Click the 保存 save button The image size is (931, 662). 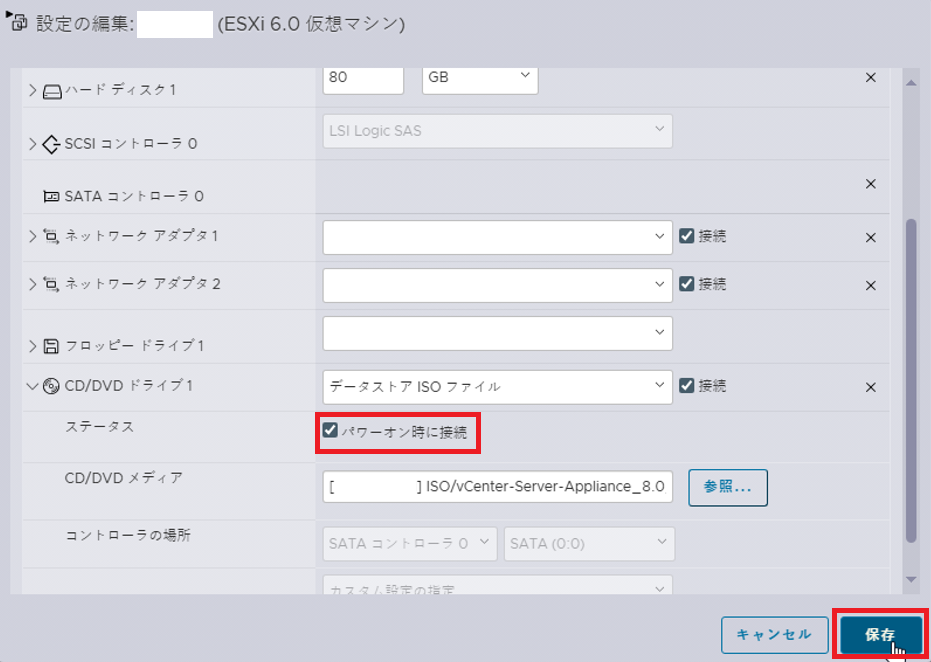881,635
